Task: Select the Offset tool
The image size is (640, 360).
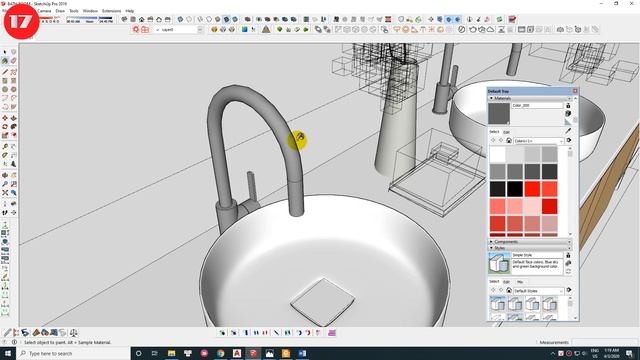Action: tap(13, 135)
